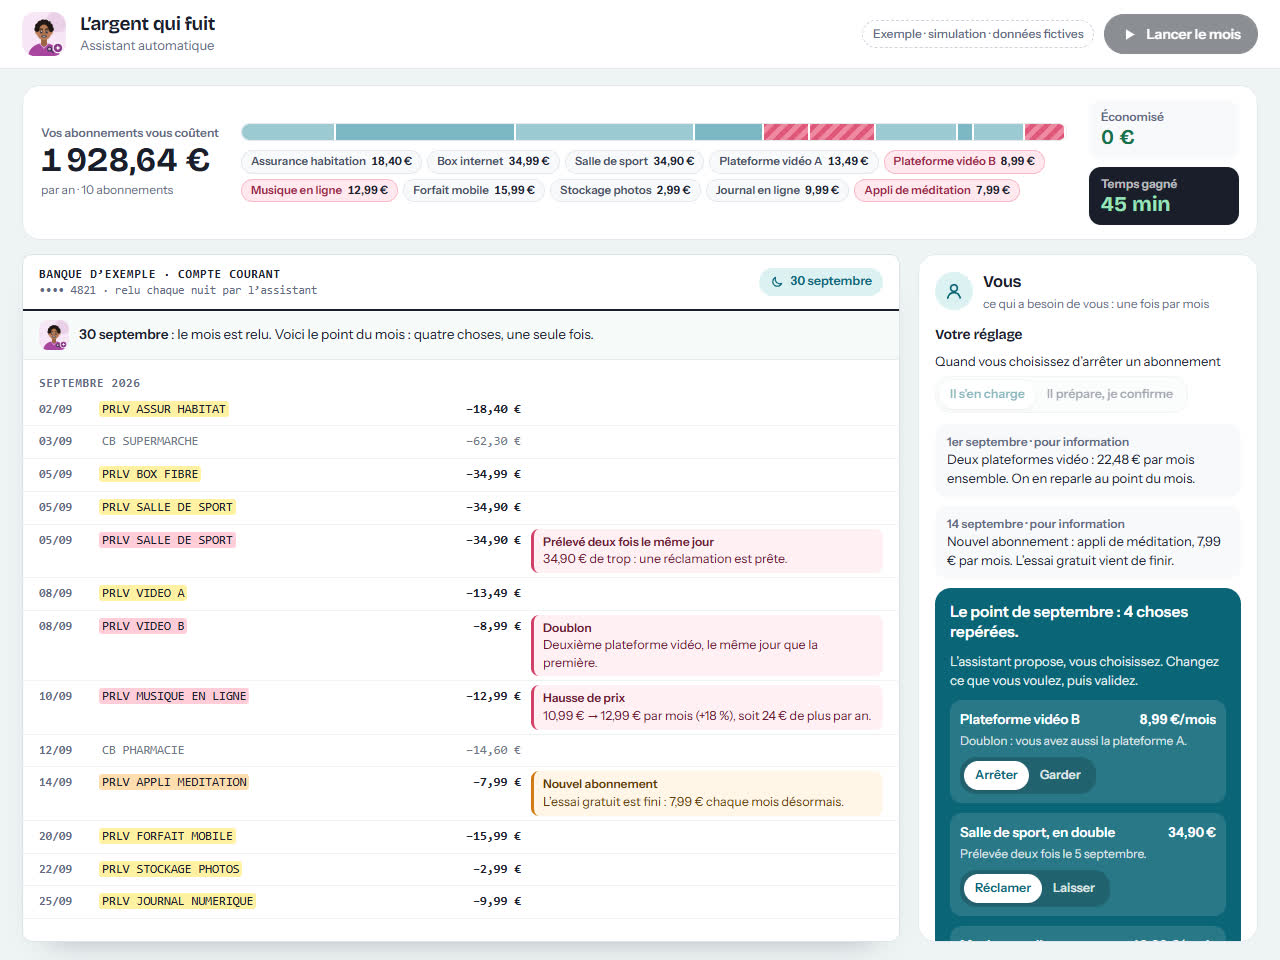Screen dimensions: 1280x960
Task: Click the first striped segment of the cost bar
Action: click(786, 132)
